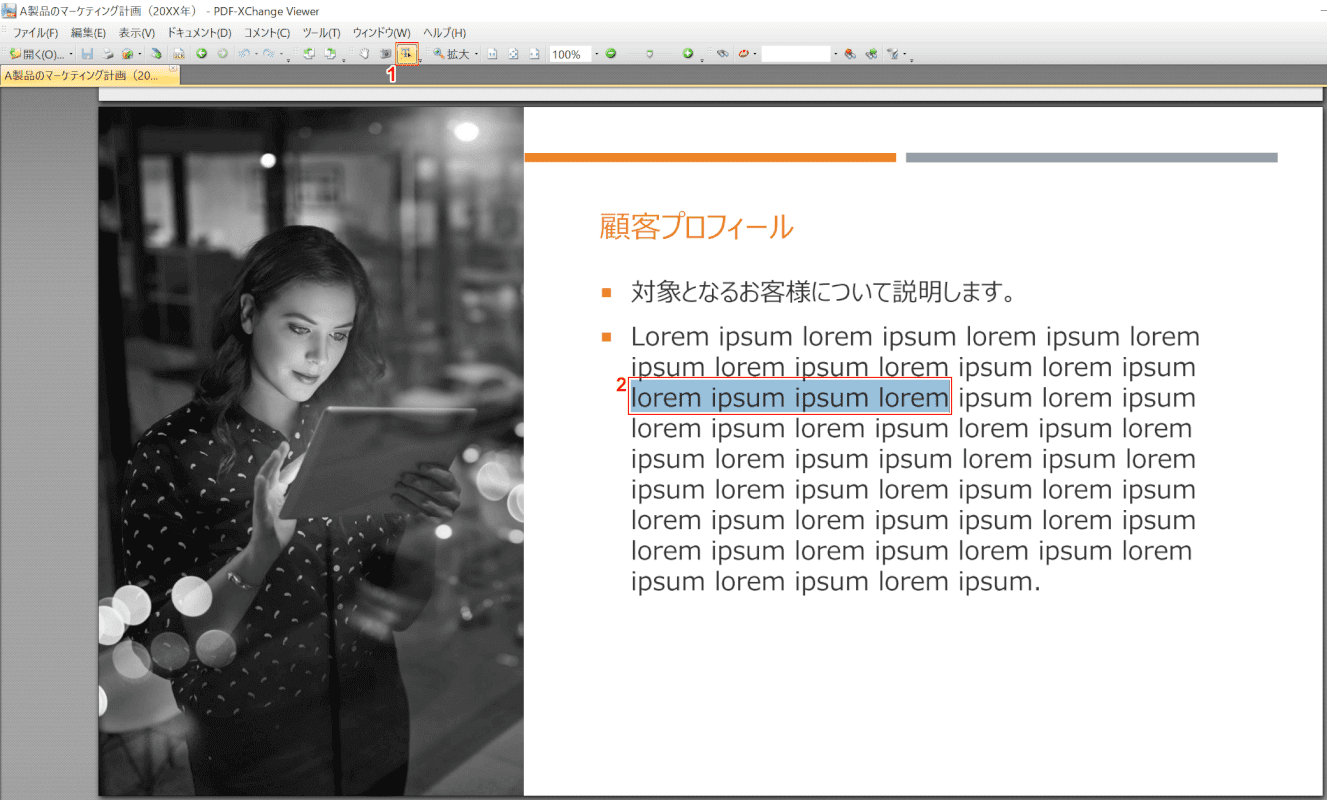The image size is (1327, 800).
Task: Click the zoom slider handle
Action: 649,54
